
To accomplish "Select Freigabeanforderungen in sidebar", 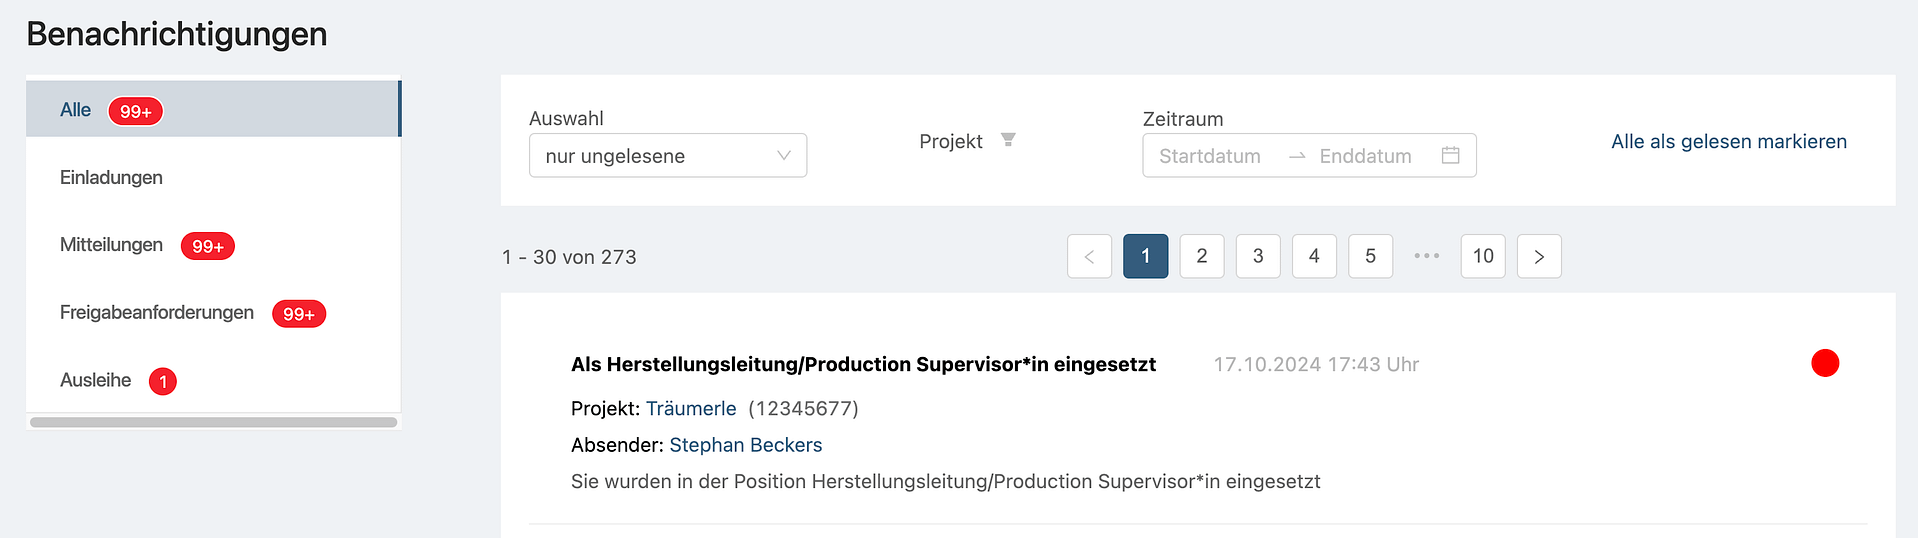I will point(157,312).
